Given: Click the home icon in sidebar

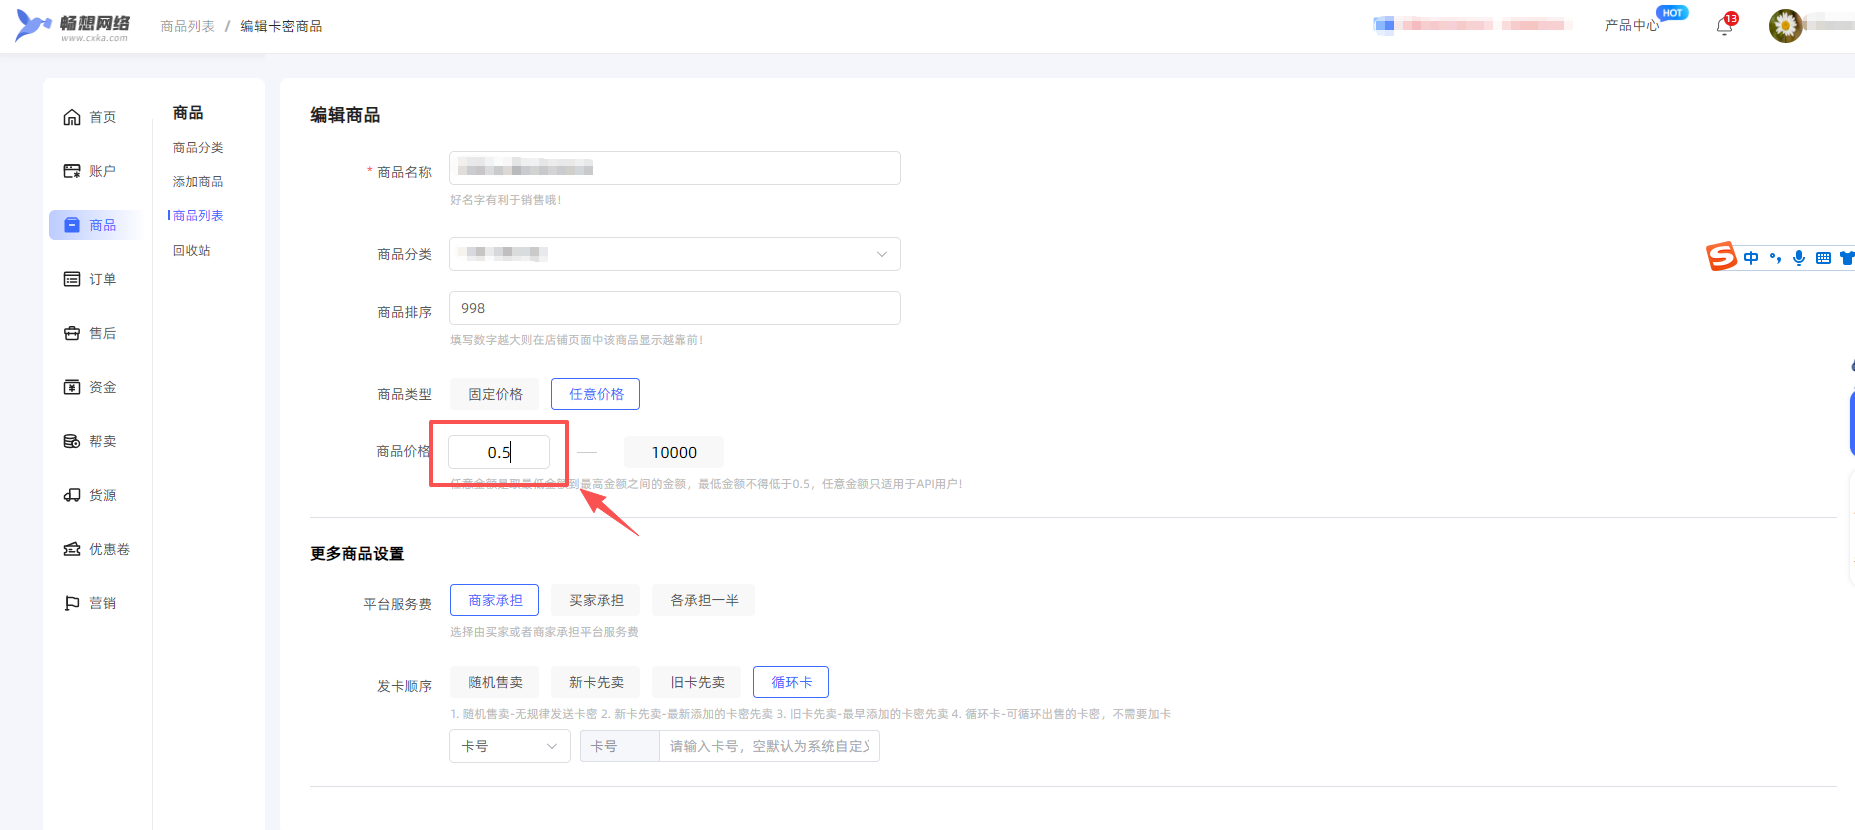Looking at the screenshot, I should click(72, 117).
